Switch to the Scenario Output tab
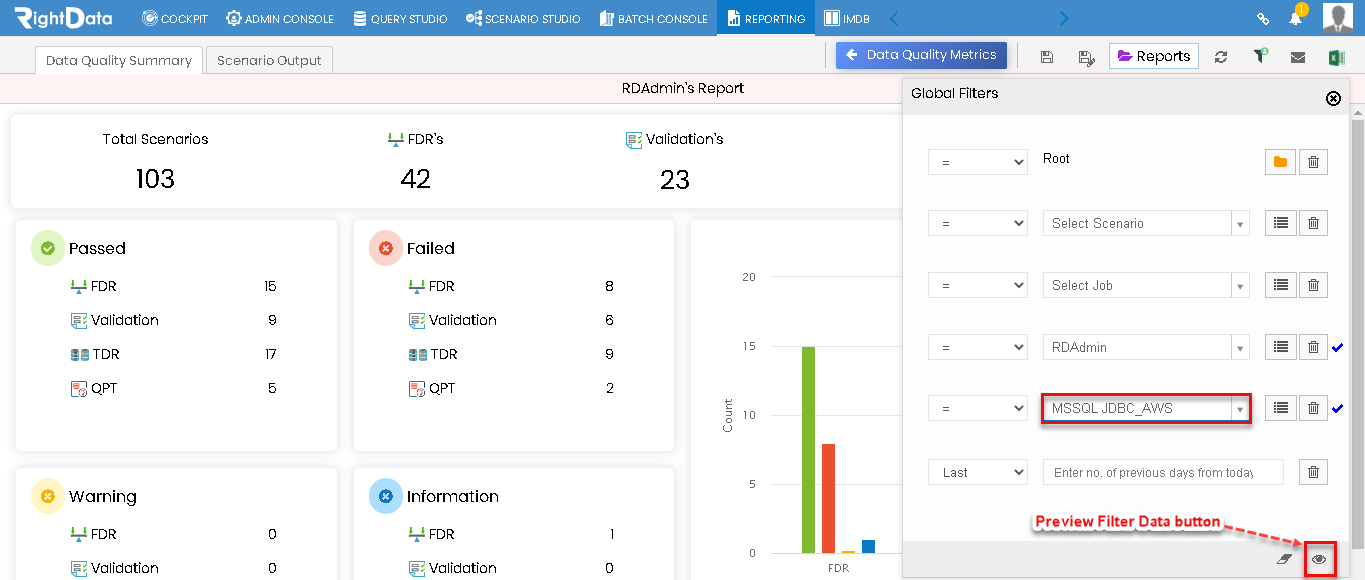This screenshot has height=580, width=1365. 269,60
